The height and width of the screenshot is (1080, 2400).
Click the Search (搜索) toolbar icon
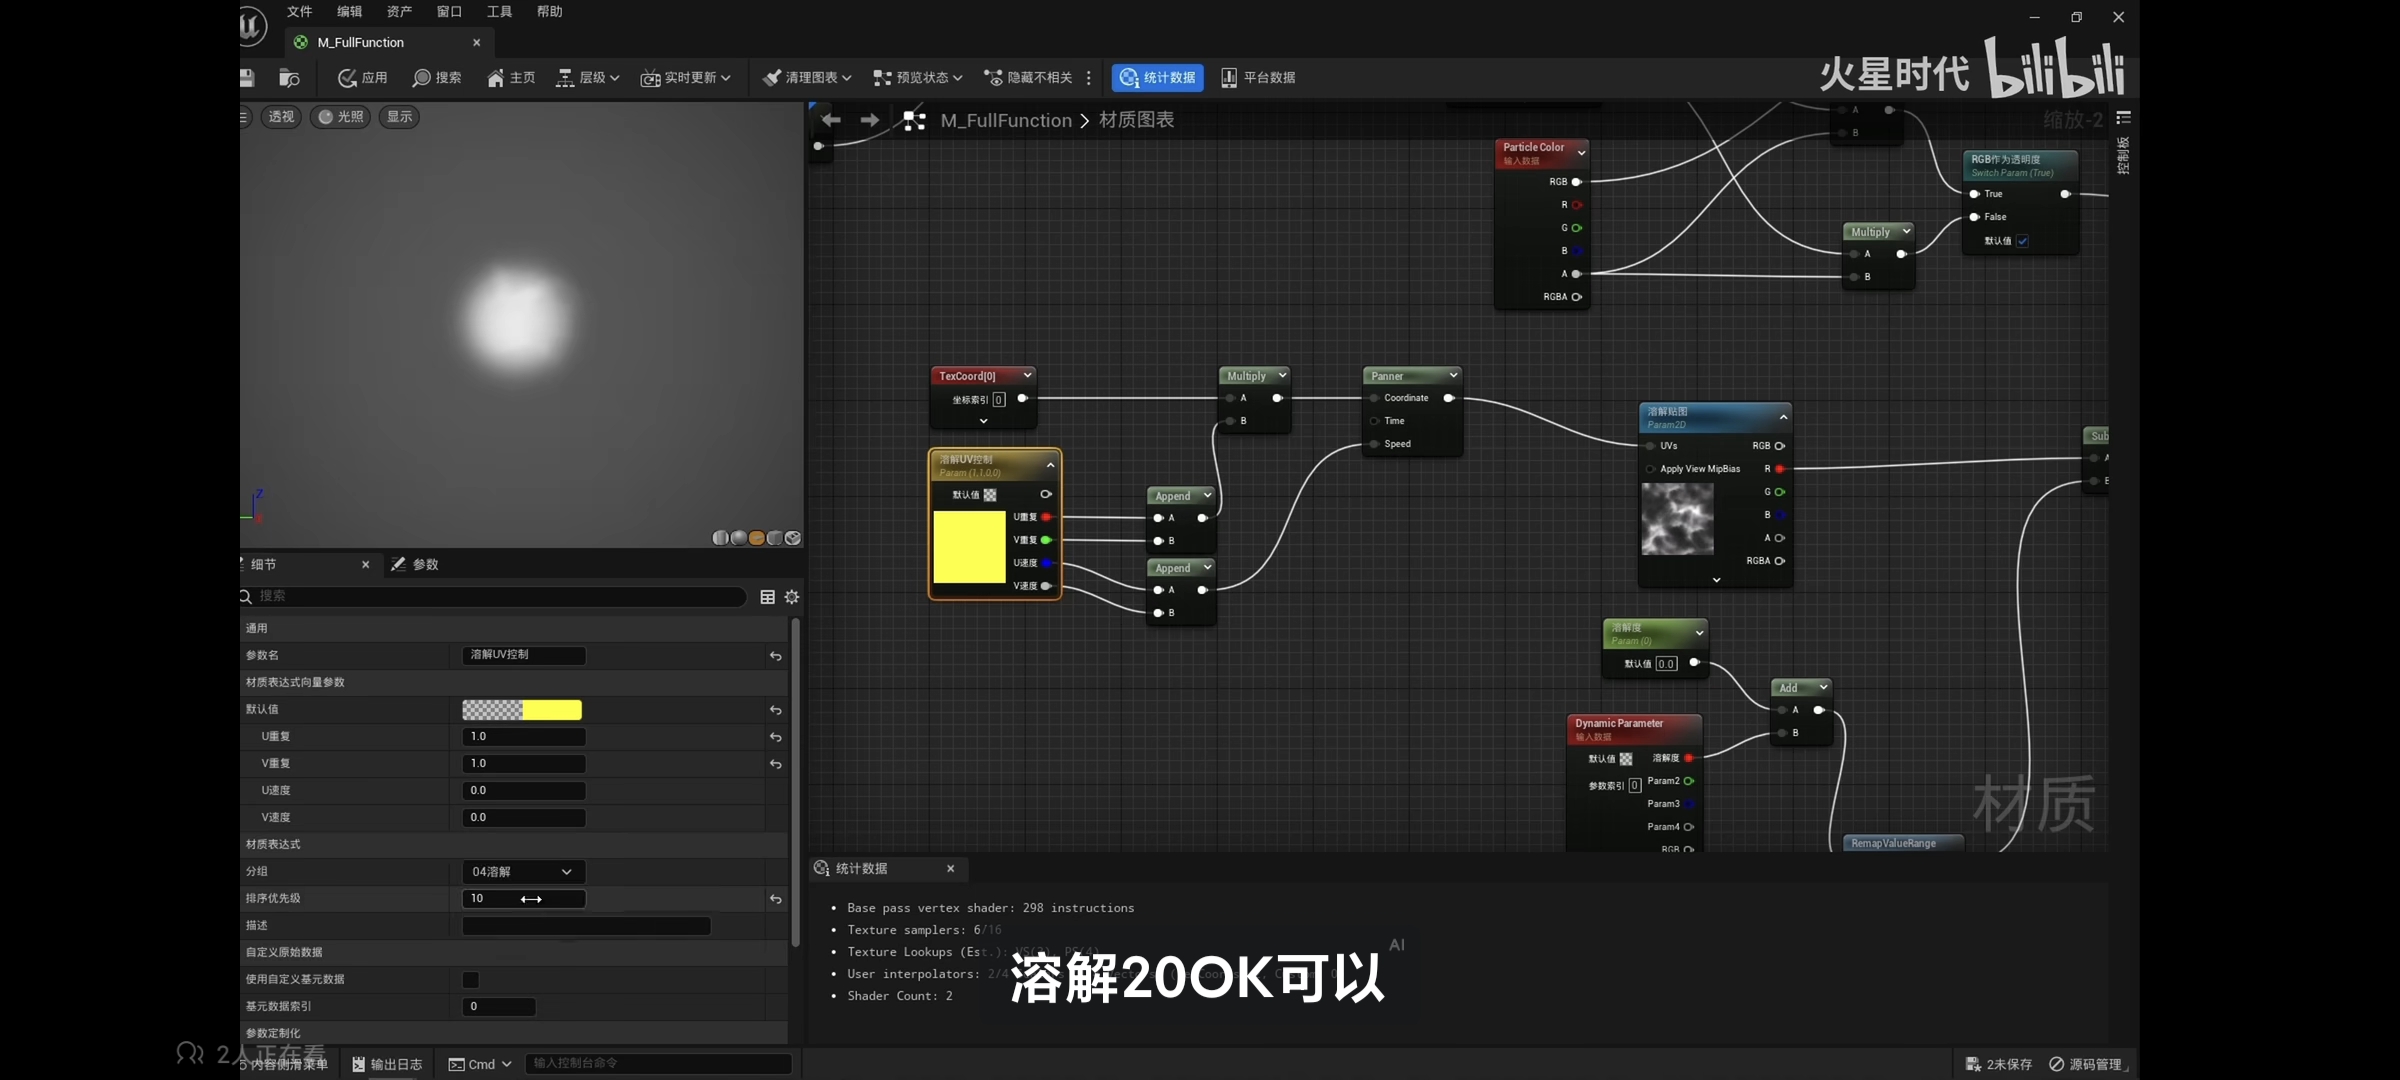point(422,78)
